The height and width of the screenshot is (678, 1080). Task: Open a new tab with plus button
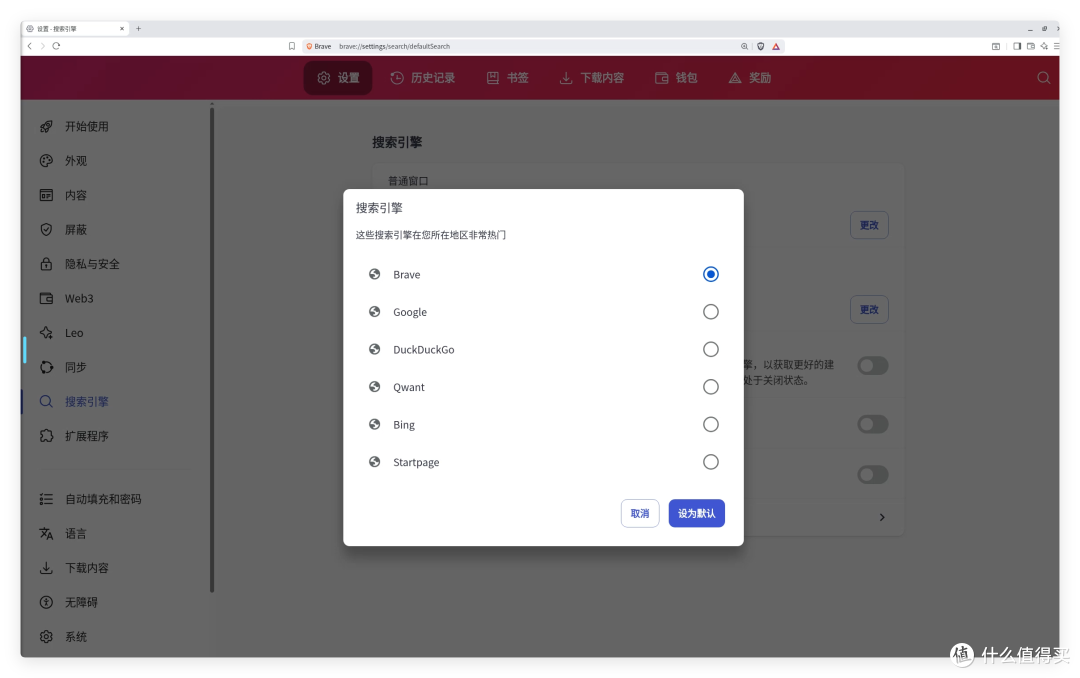pos(138,28)
